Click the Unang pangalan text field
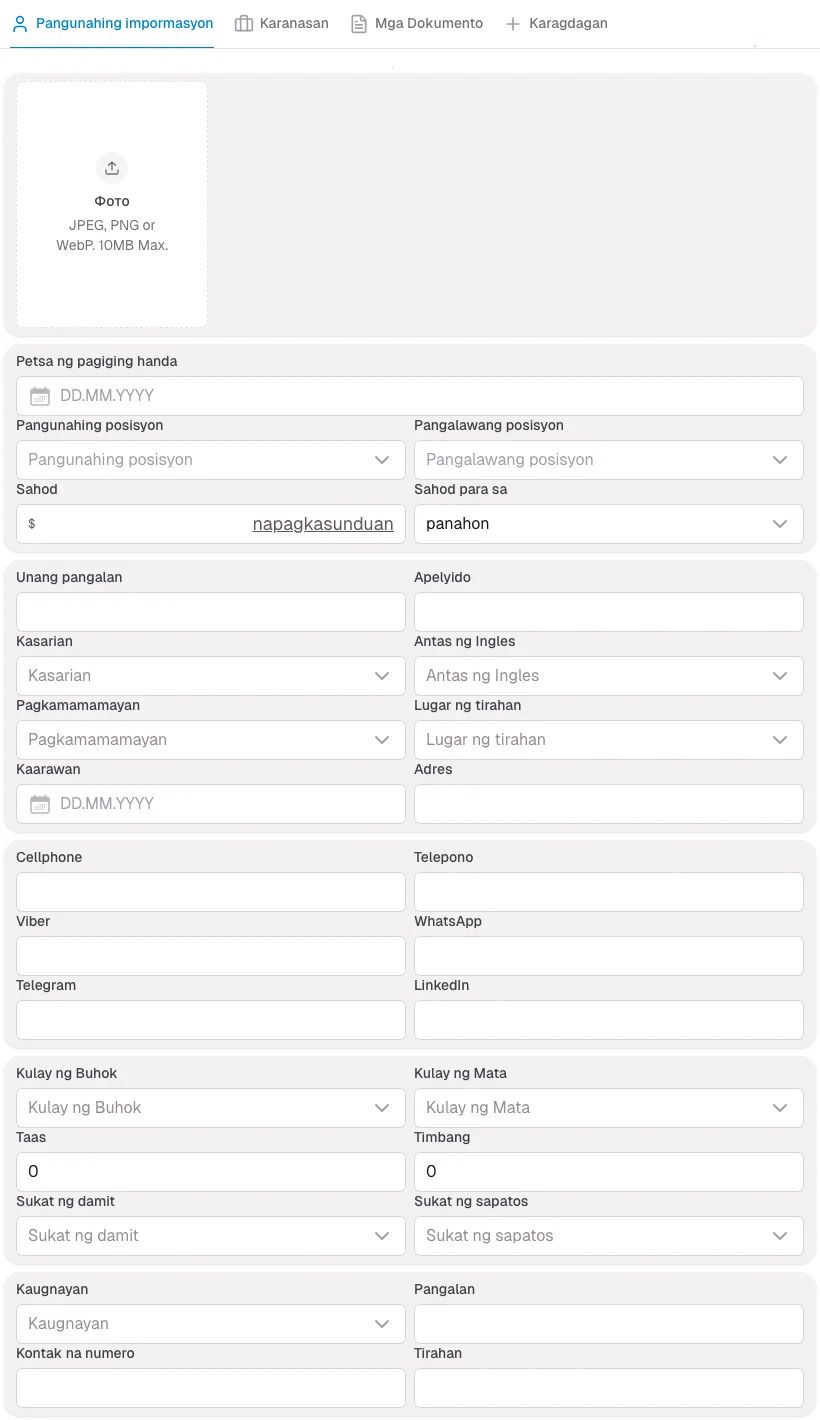820x1420 pixels. click(x=210, y=612)
